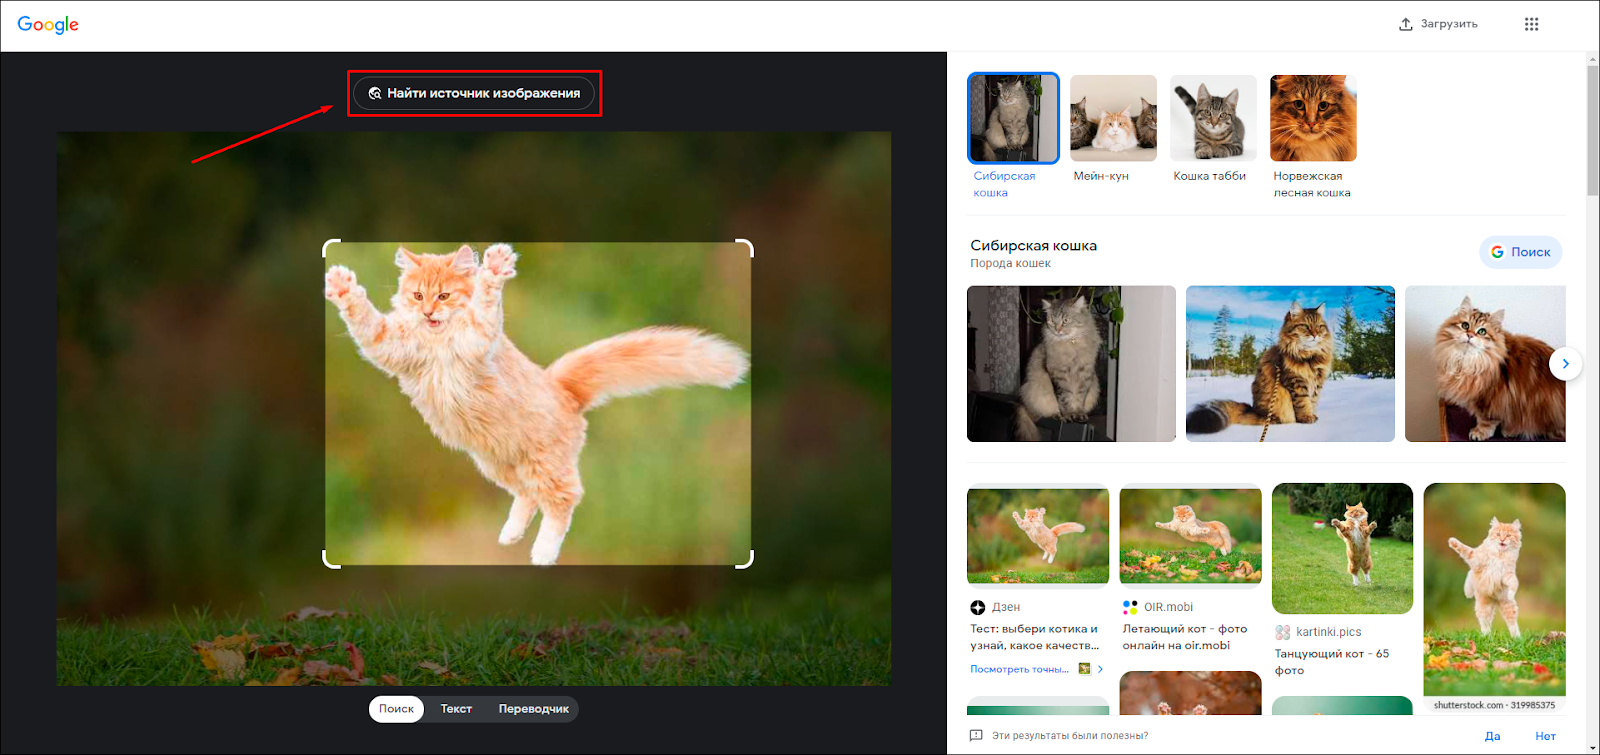Click Летающий кот - фото result title
Viewport: 1600px width, 755px height.
tap(1185, 637)
